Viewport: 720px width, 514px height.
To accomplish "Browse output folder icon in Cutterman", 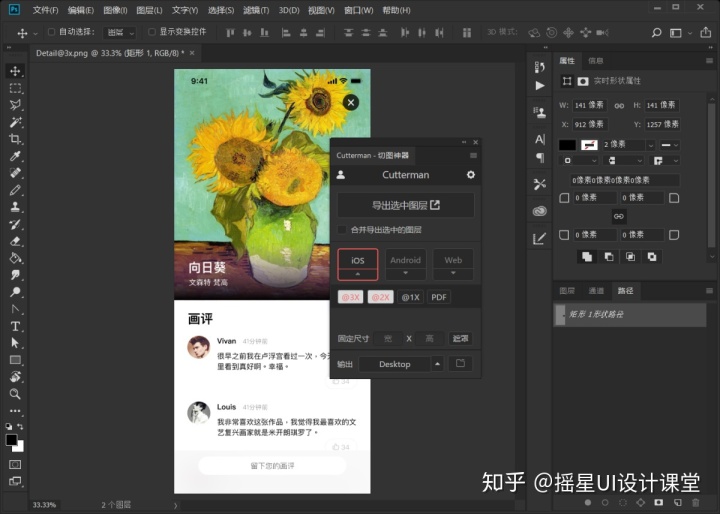I will (460, 364).
